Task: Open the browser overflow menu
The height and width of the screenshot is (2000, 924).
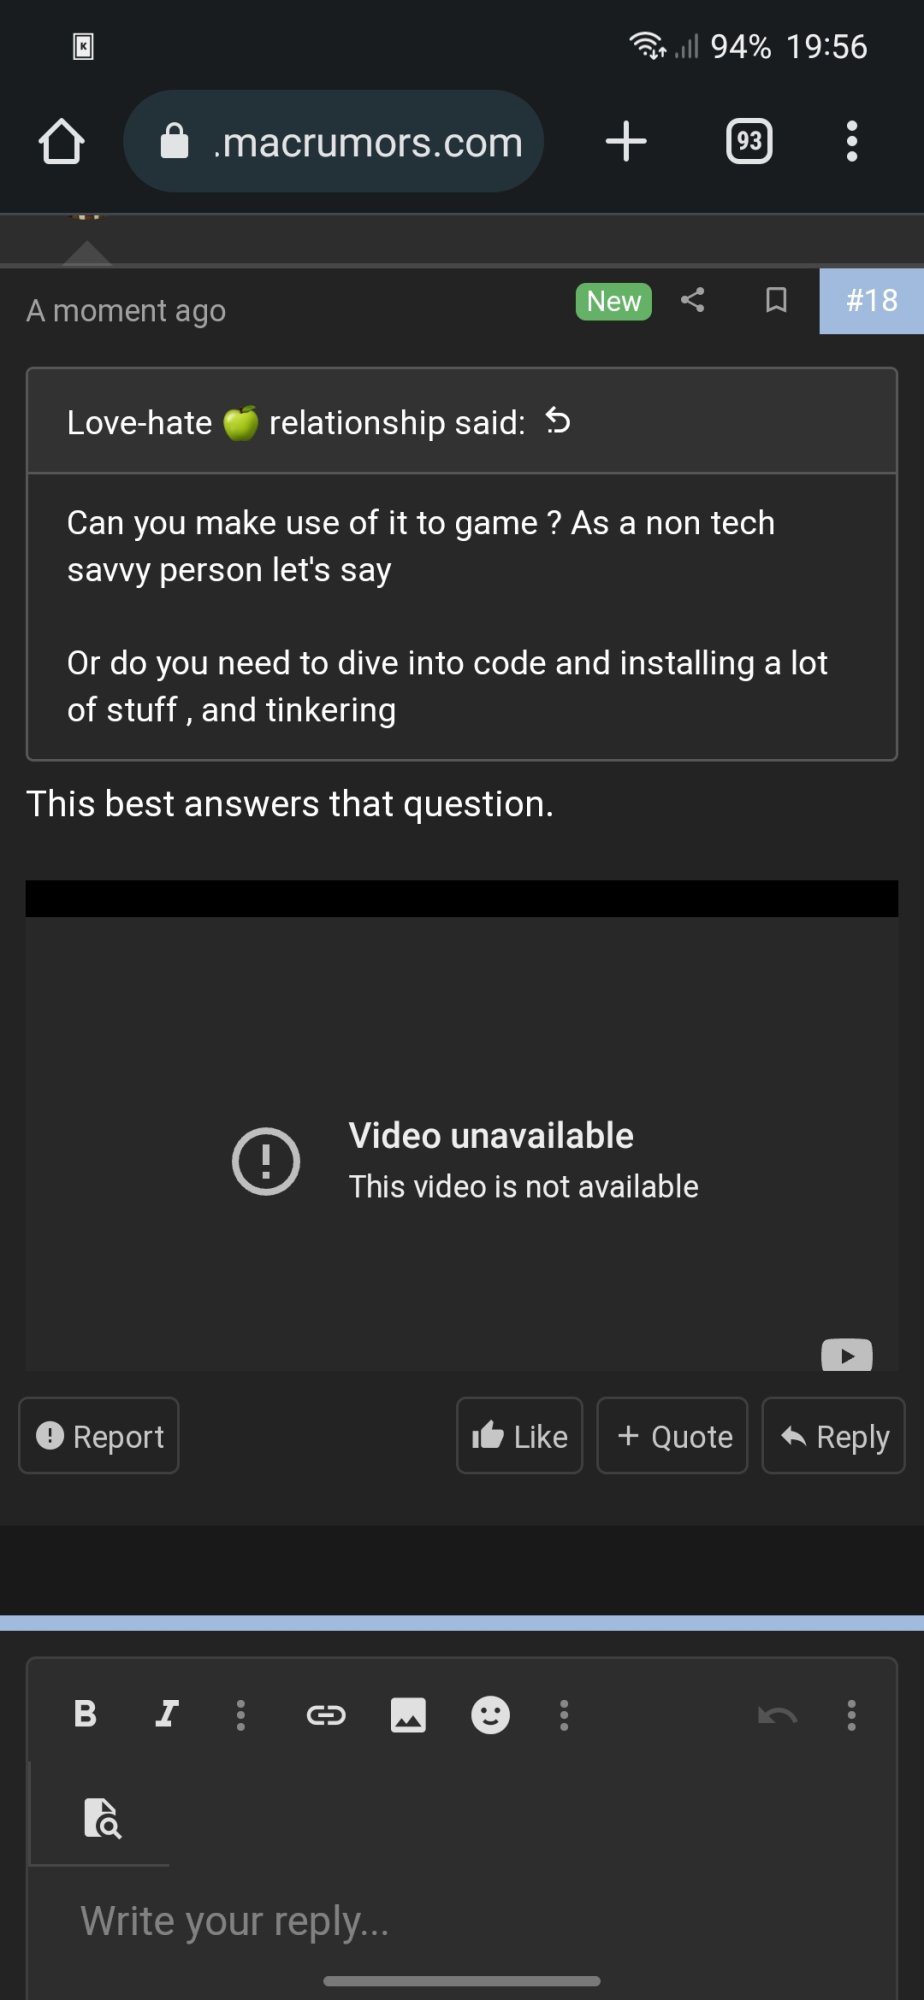Action: tap(851, 141)
